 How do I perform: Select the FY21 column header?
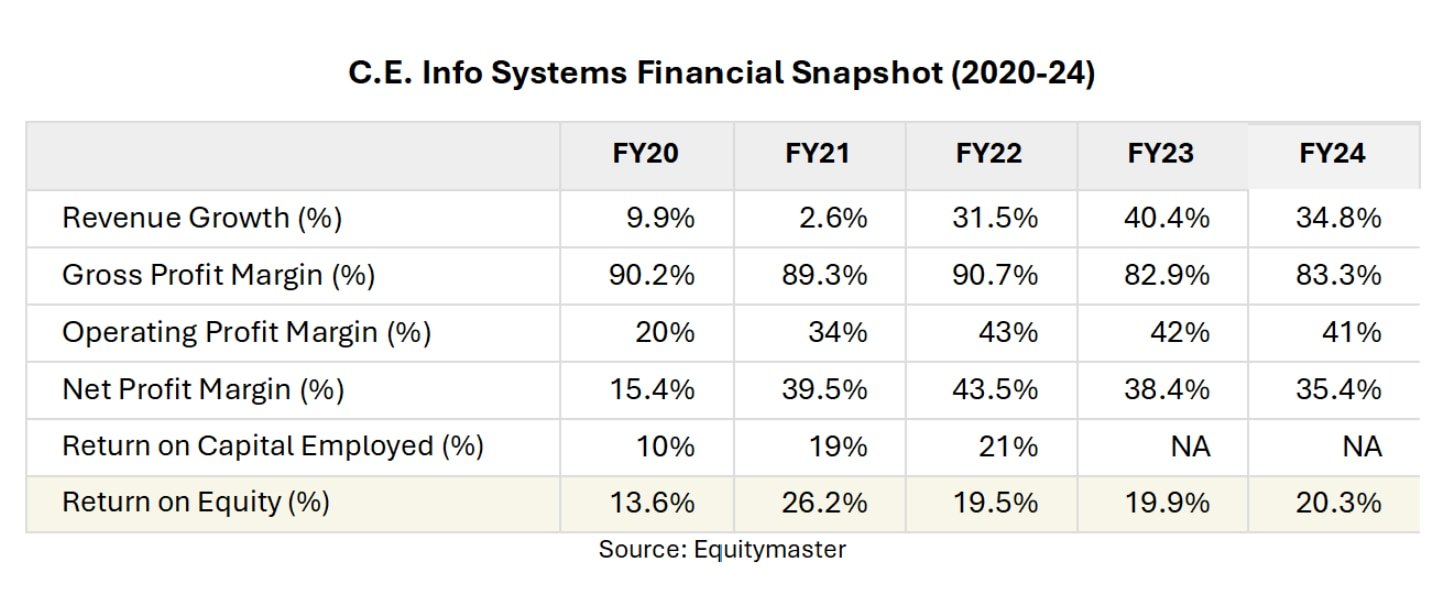coord(817,154)
